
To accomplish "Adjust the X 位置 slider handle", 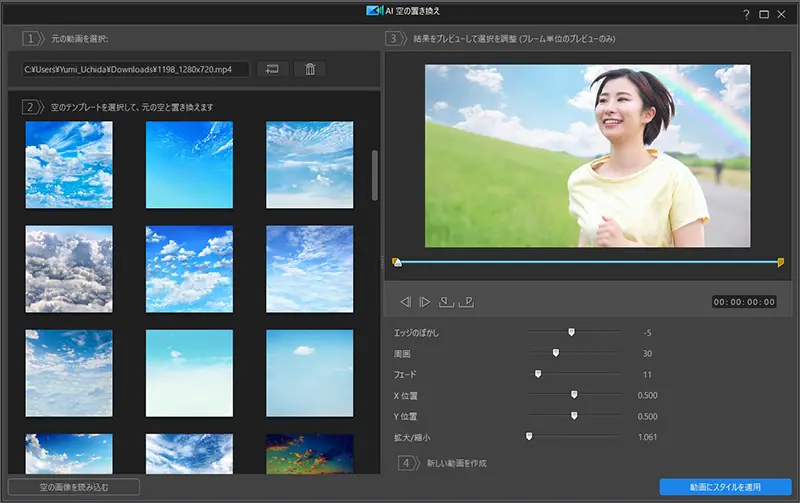I will tap(574, 395).
